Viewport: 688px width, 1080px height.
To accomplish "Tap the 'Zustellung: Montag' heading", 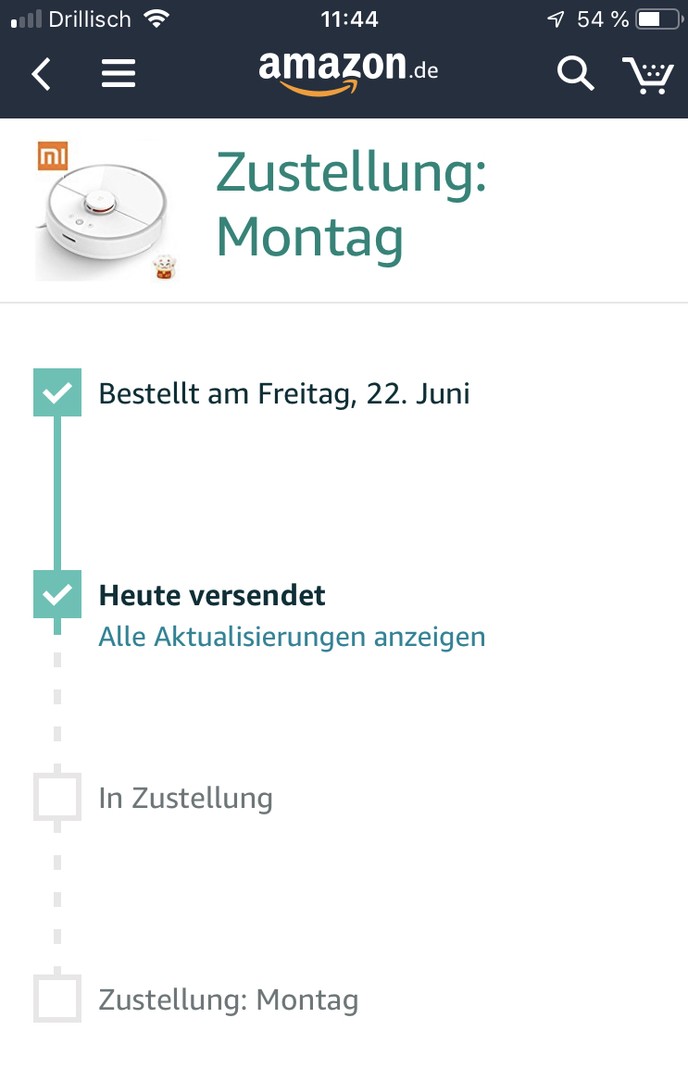I will 351,205.
